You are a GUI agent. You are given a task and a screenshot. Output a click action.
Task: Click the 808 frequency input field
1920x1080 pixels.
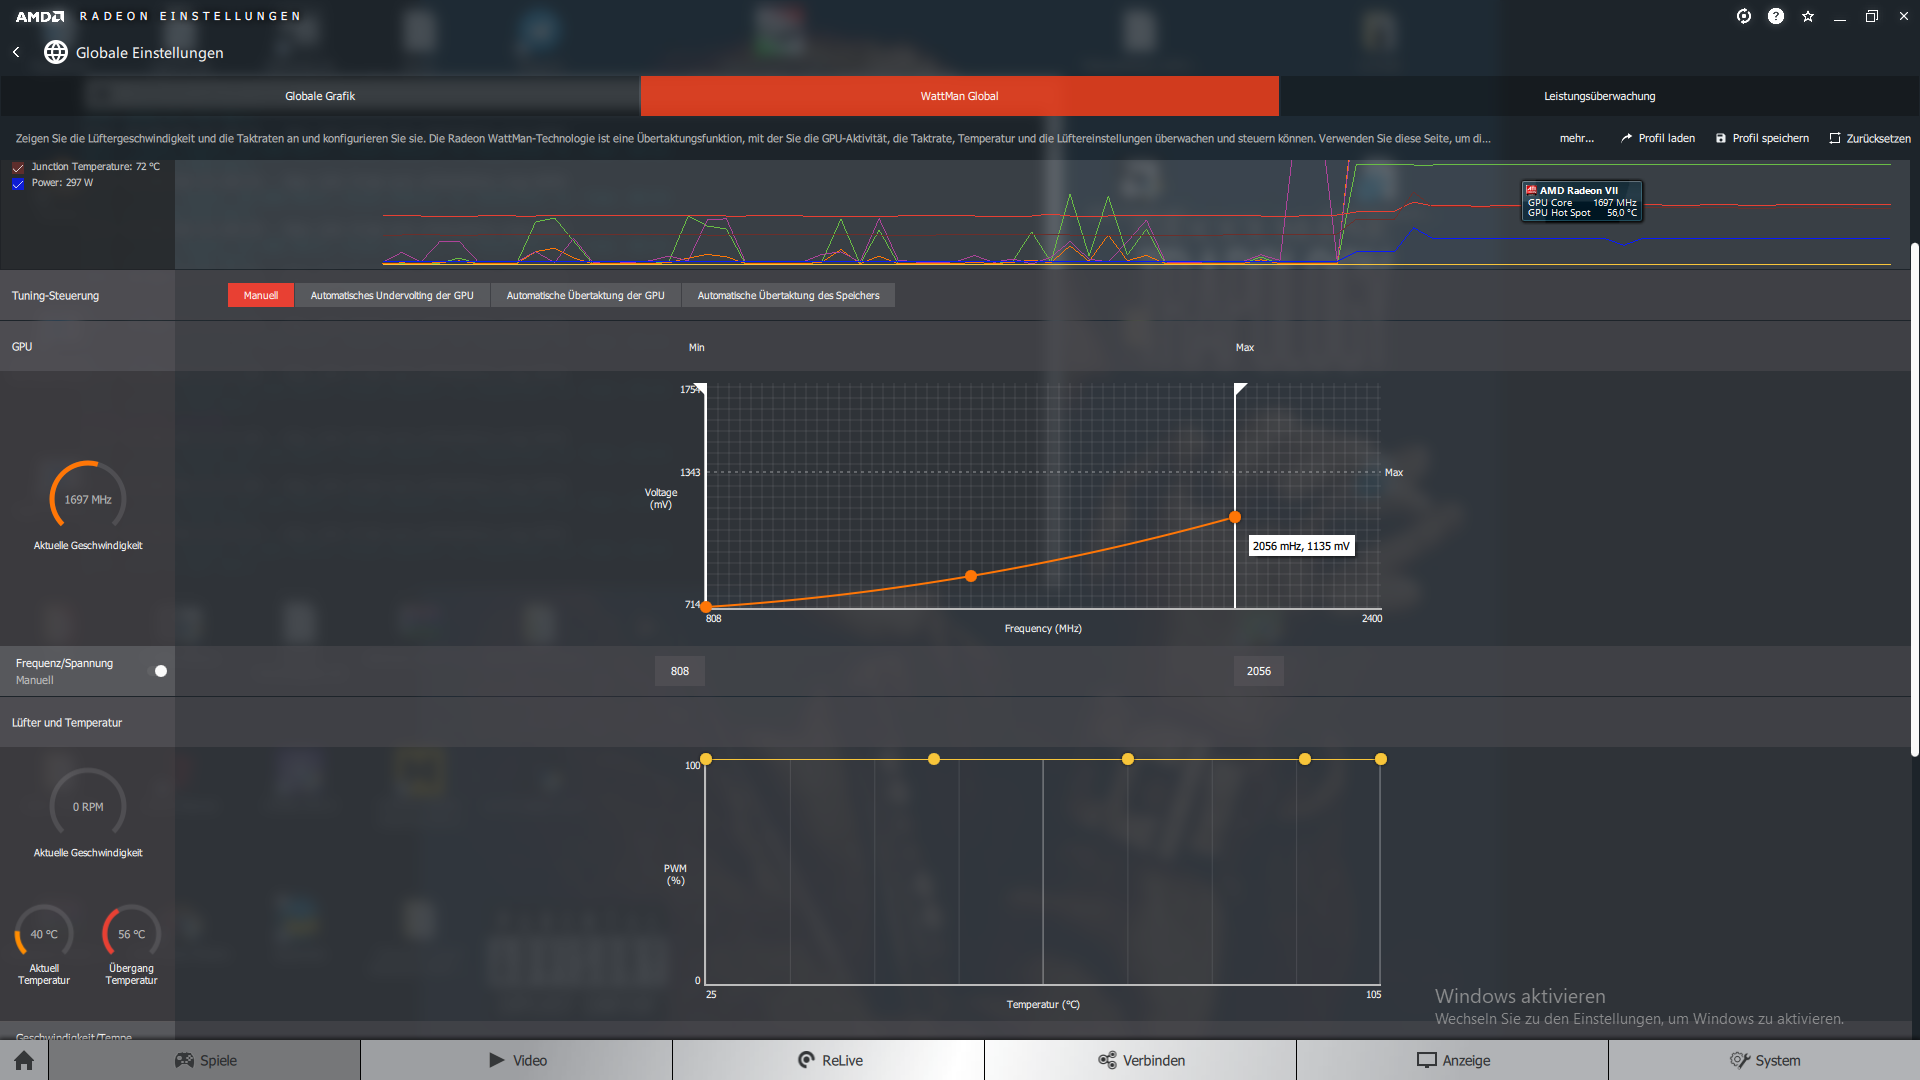[x=679, y=671]
